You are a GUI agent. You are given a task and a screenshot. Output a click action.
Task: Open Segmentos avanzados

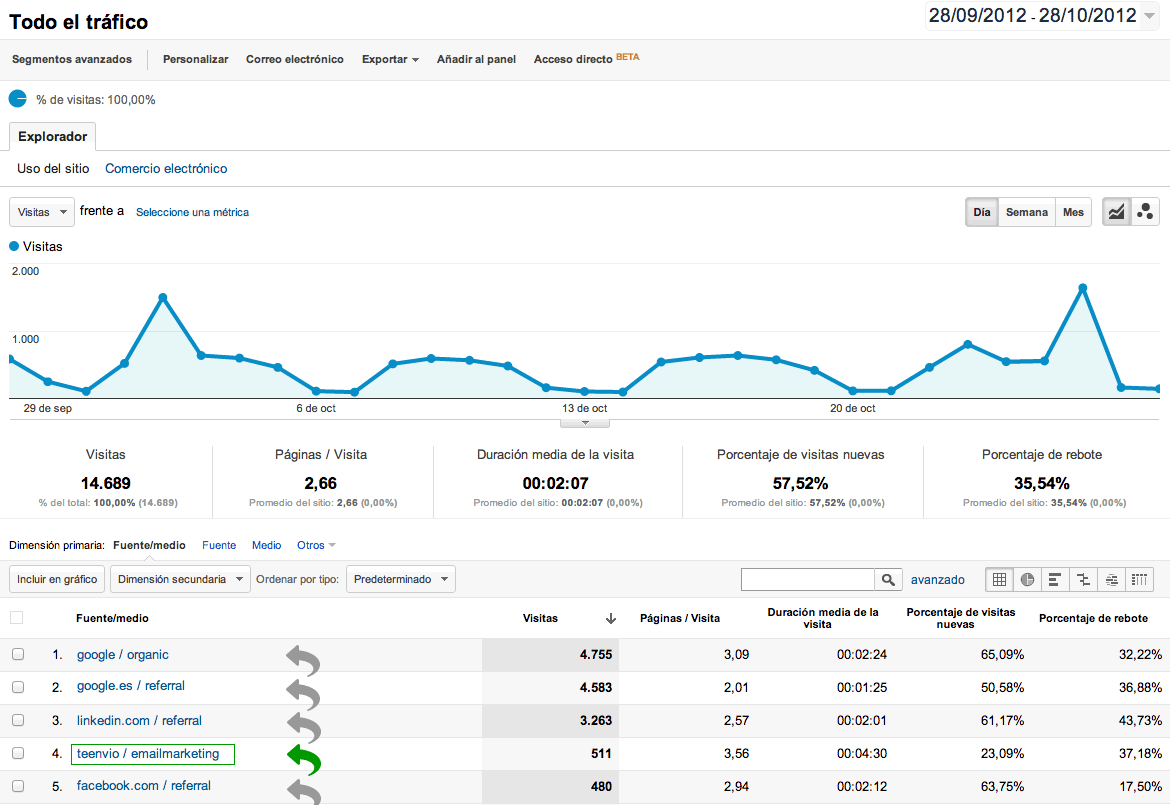(x=72, y=59)
